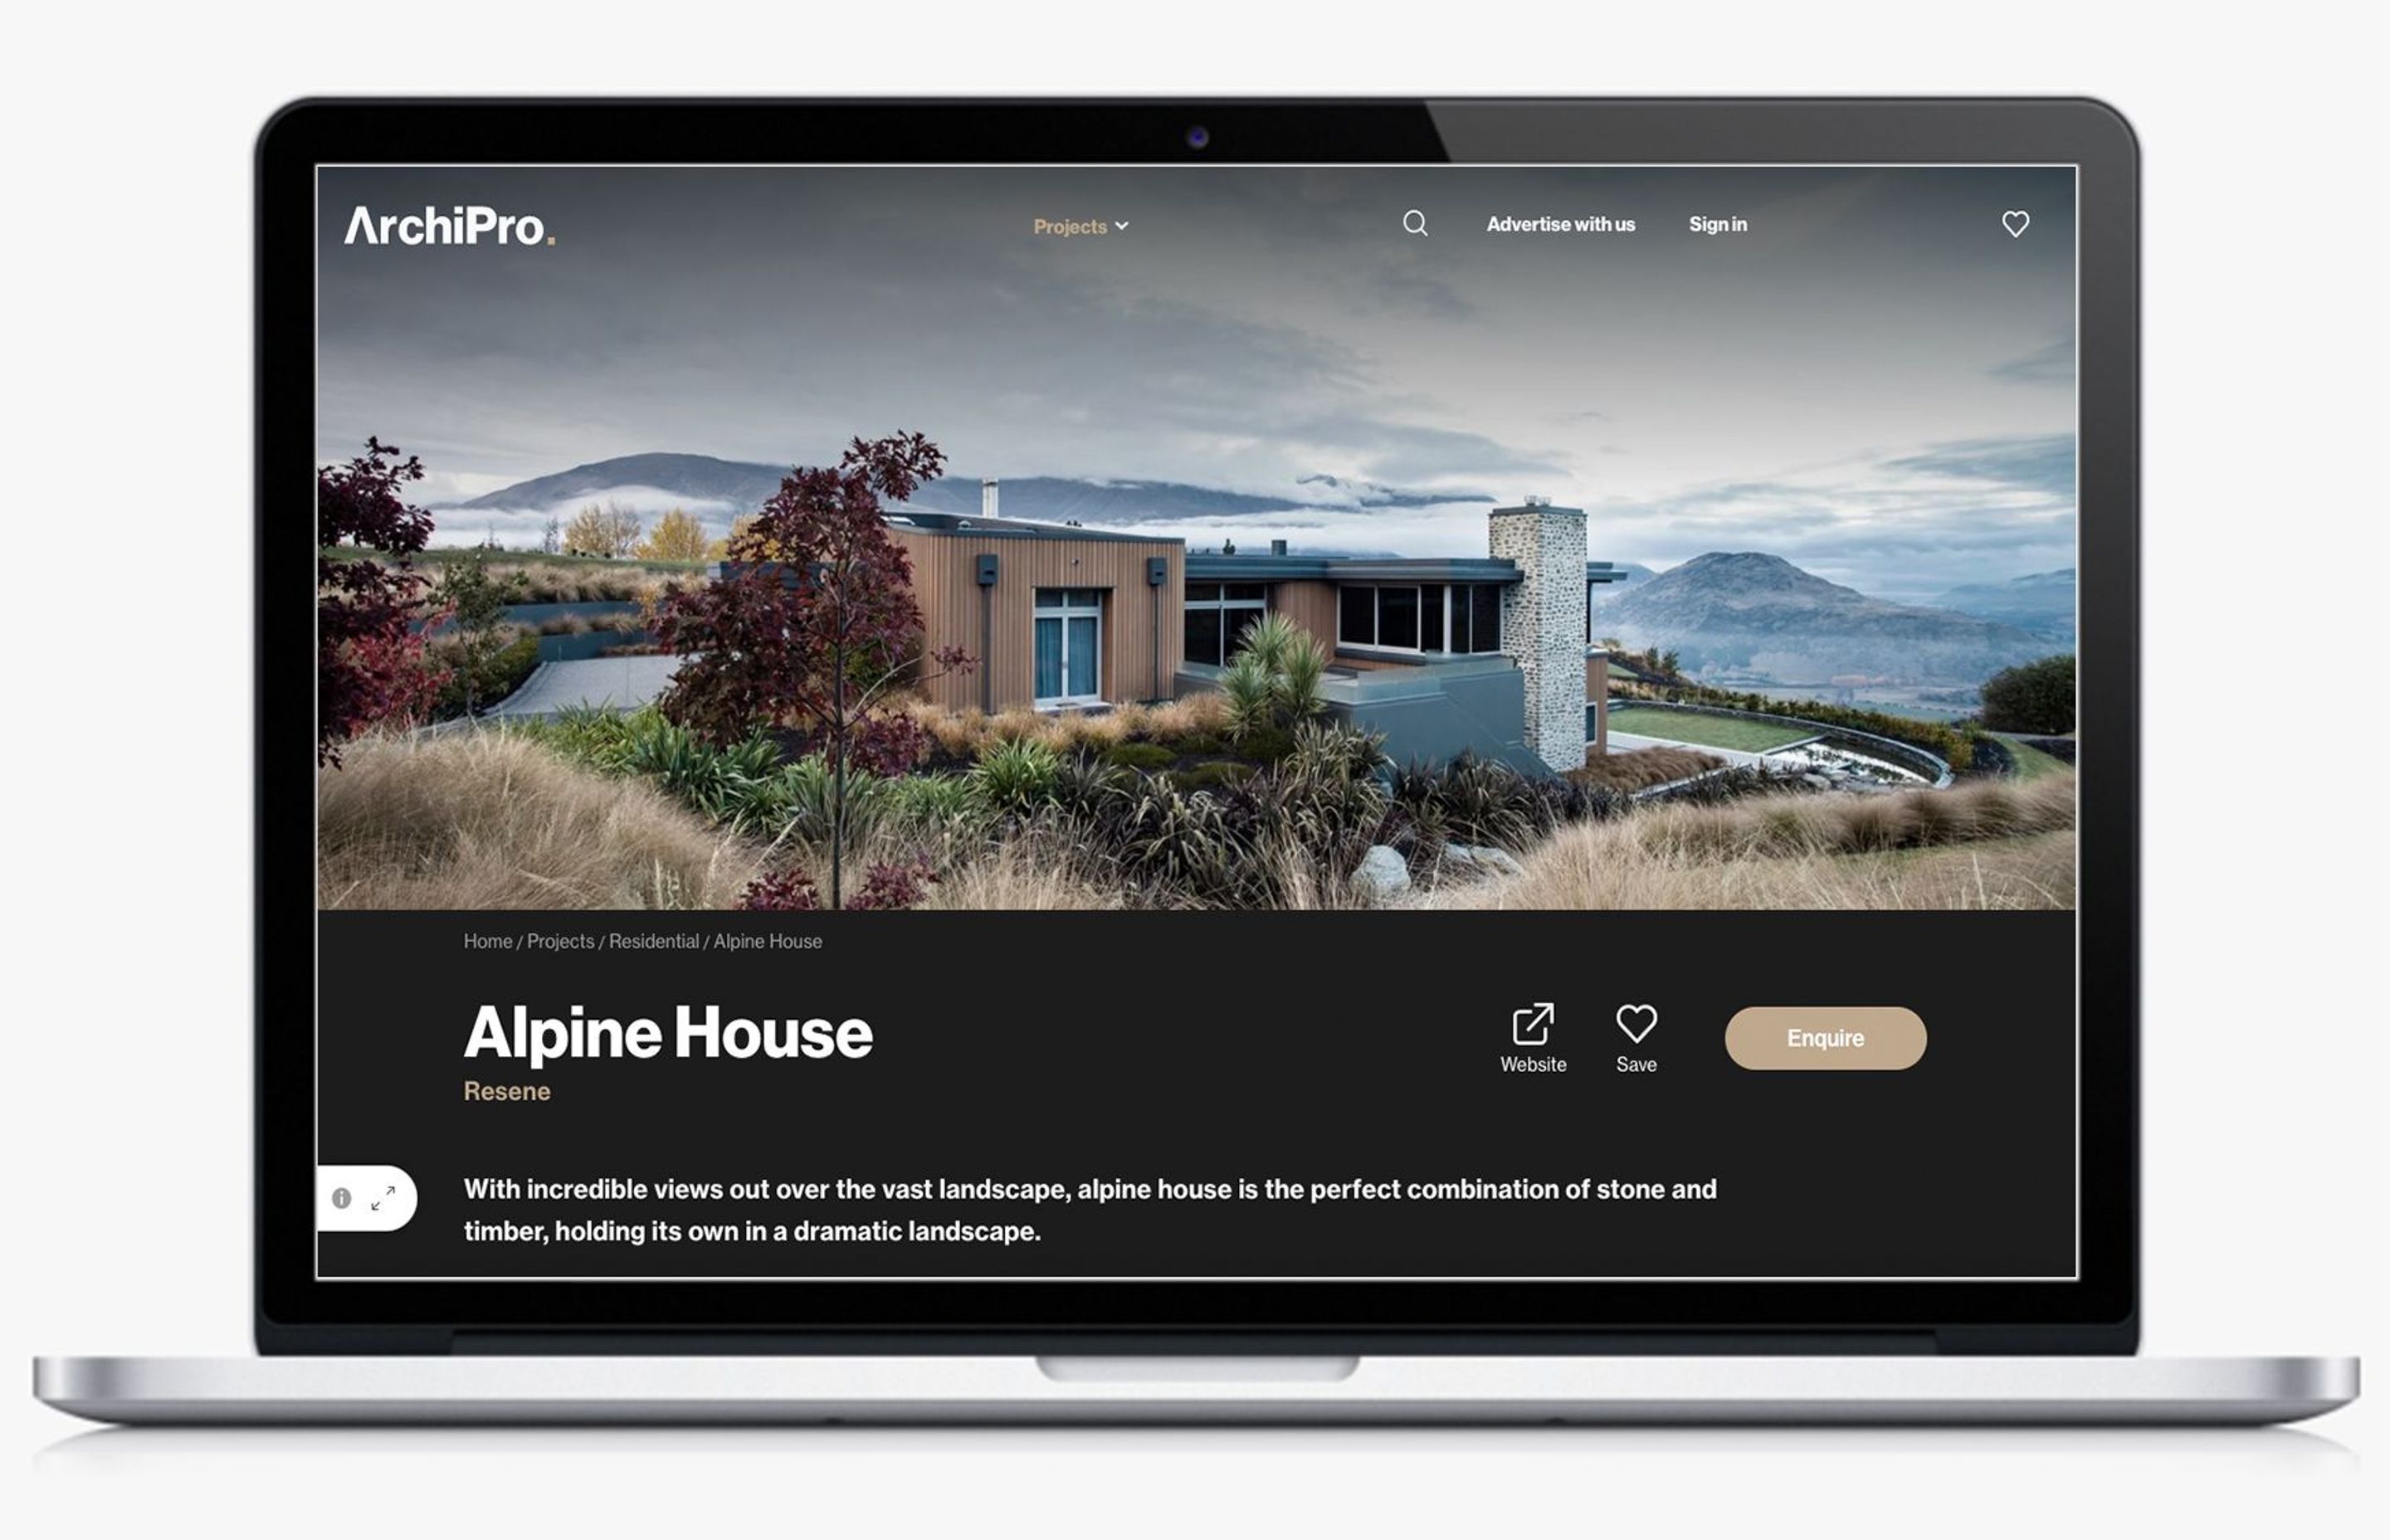Expand the breadcrumb Residential category link
Image resolution: width=2390 pixels, height=1540 pixels.
(651, 943)
